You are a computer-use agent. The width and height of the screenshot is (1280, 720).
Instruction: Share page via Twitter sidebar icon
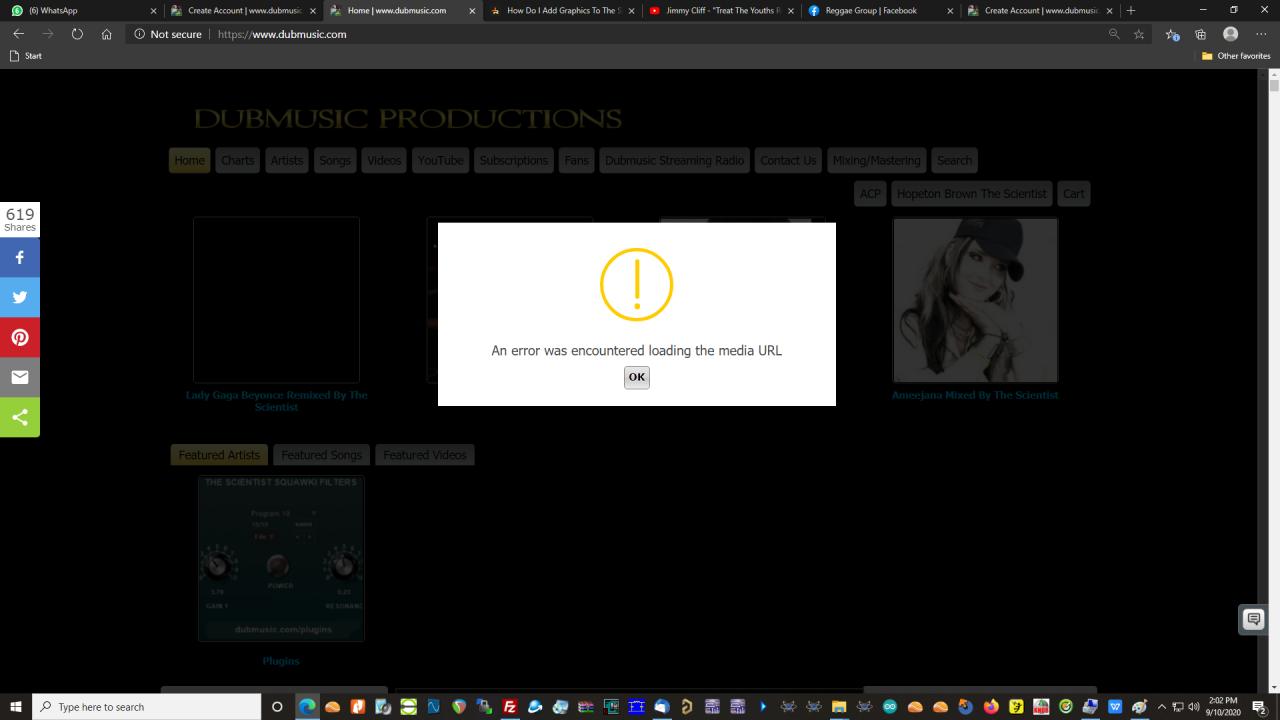tap(20, 297)
